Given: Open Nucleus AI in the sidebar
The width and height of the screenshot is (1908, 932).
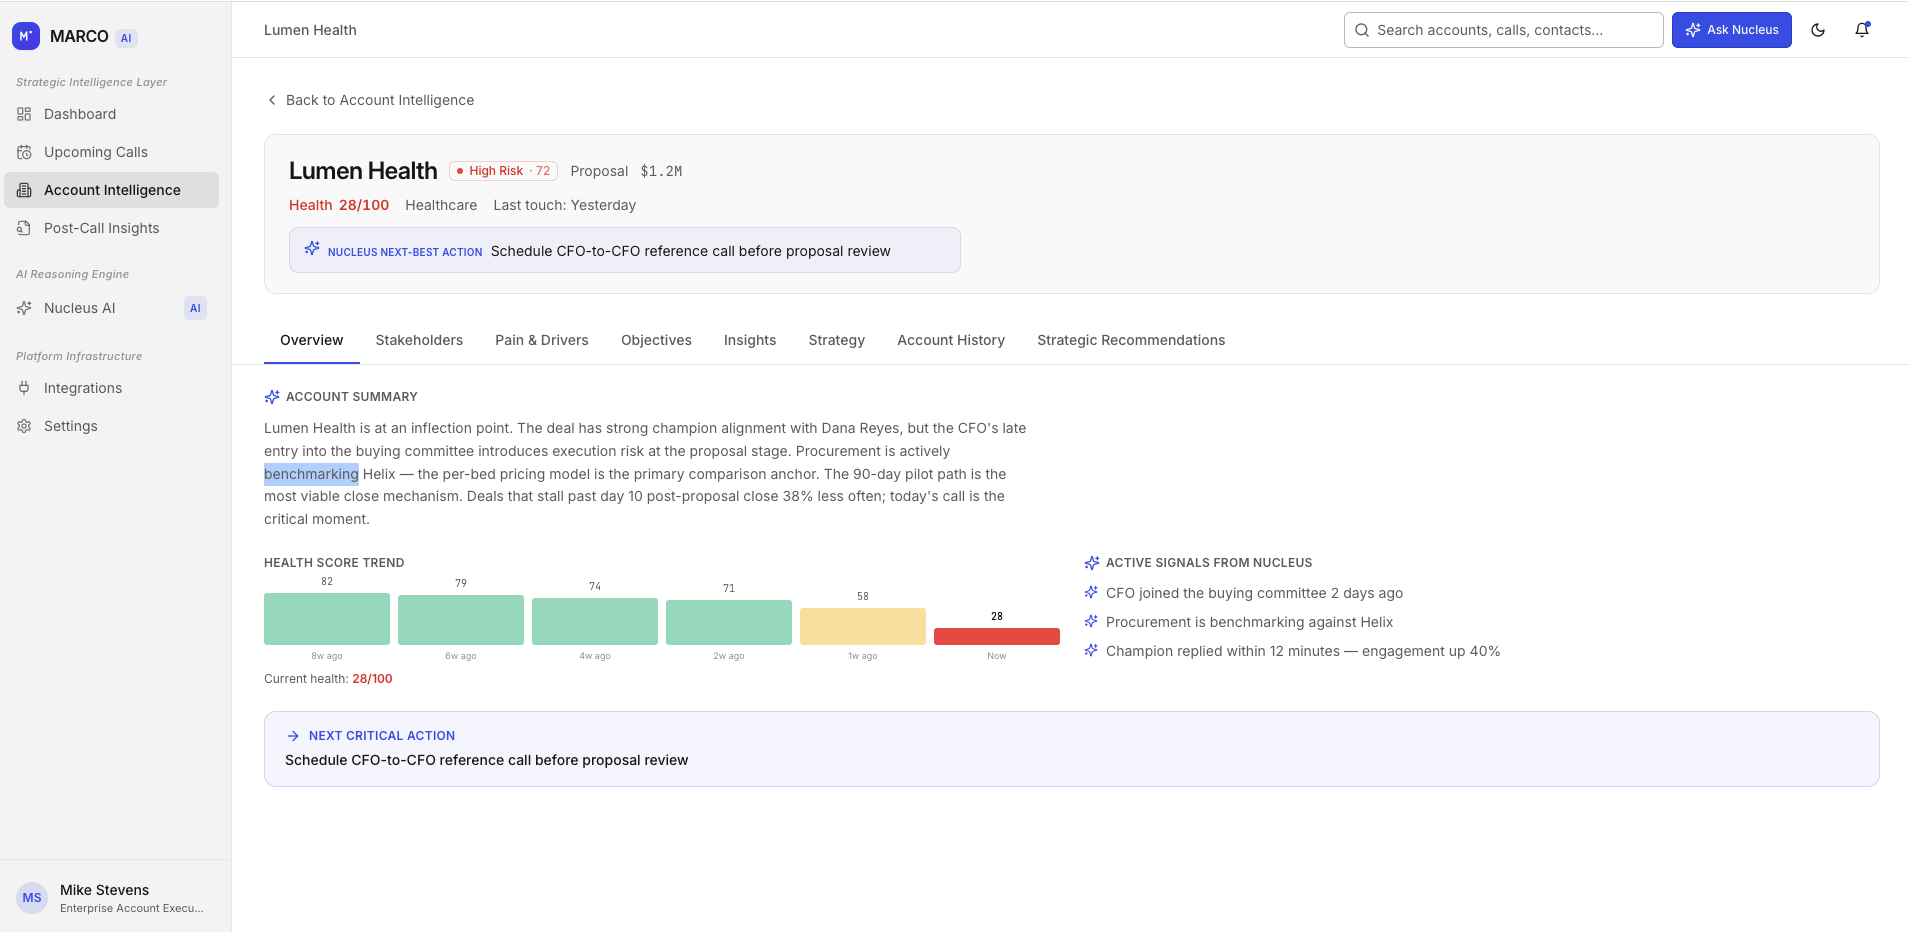Looking at the screenshot, I should pos(111,308).
